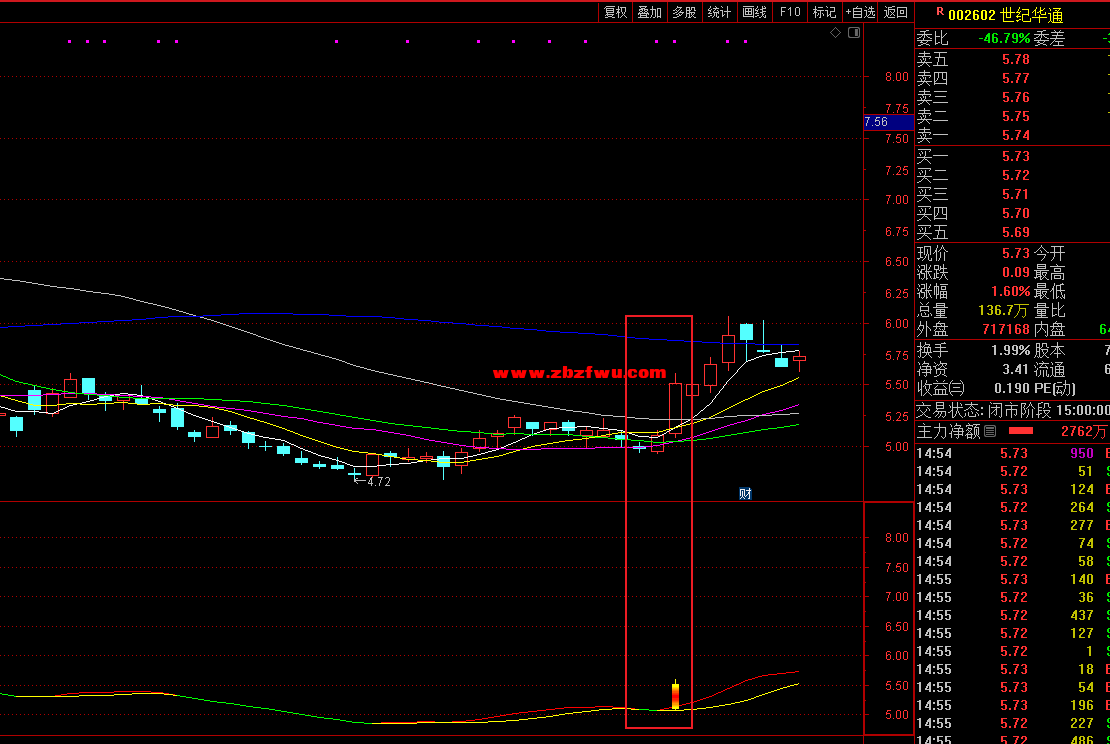Select 买五 price 5.69
1110x744 pixels.
1016,233
